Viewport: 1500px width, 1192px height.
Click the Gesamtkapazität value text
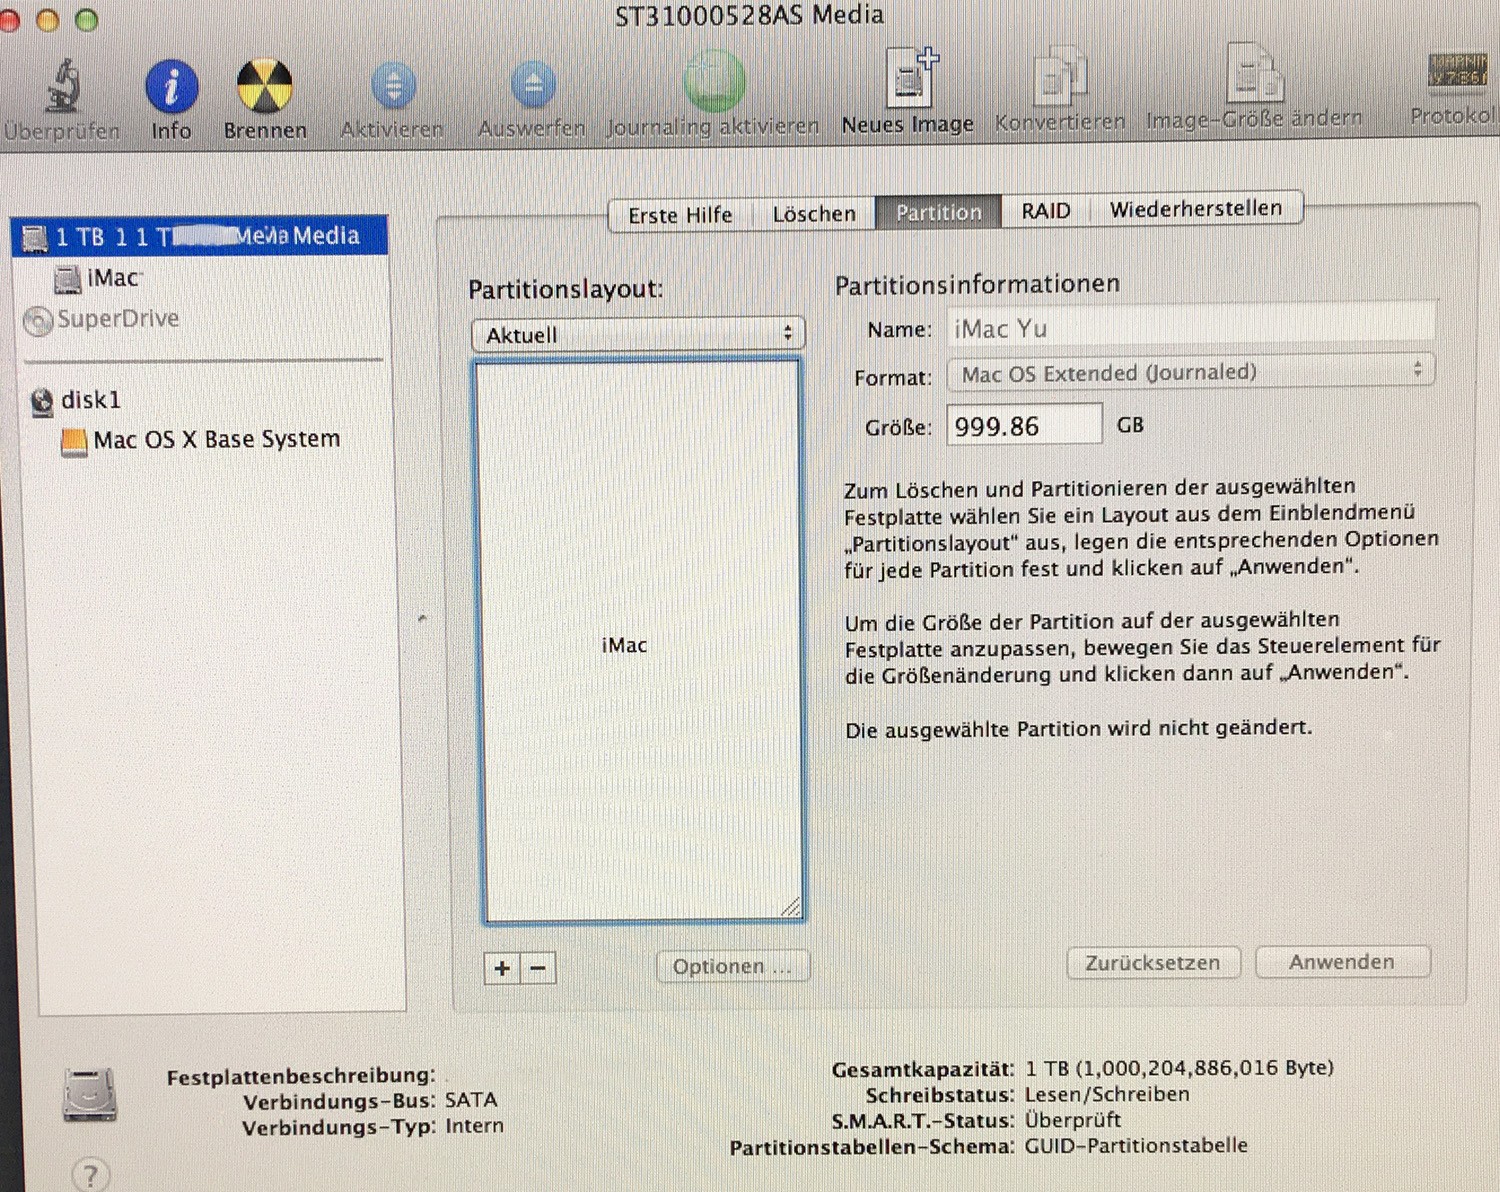pyautogui.click(x=1179, y=1068)
